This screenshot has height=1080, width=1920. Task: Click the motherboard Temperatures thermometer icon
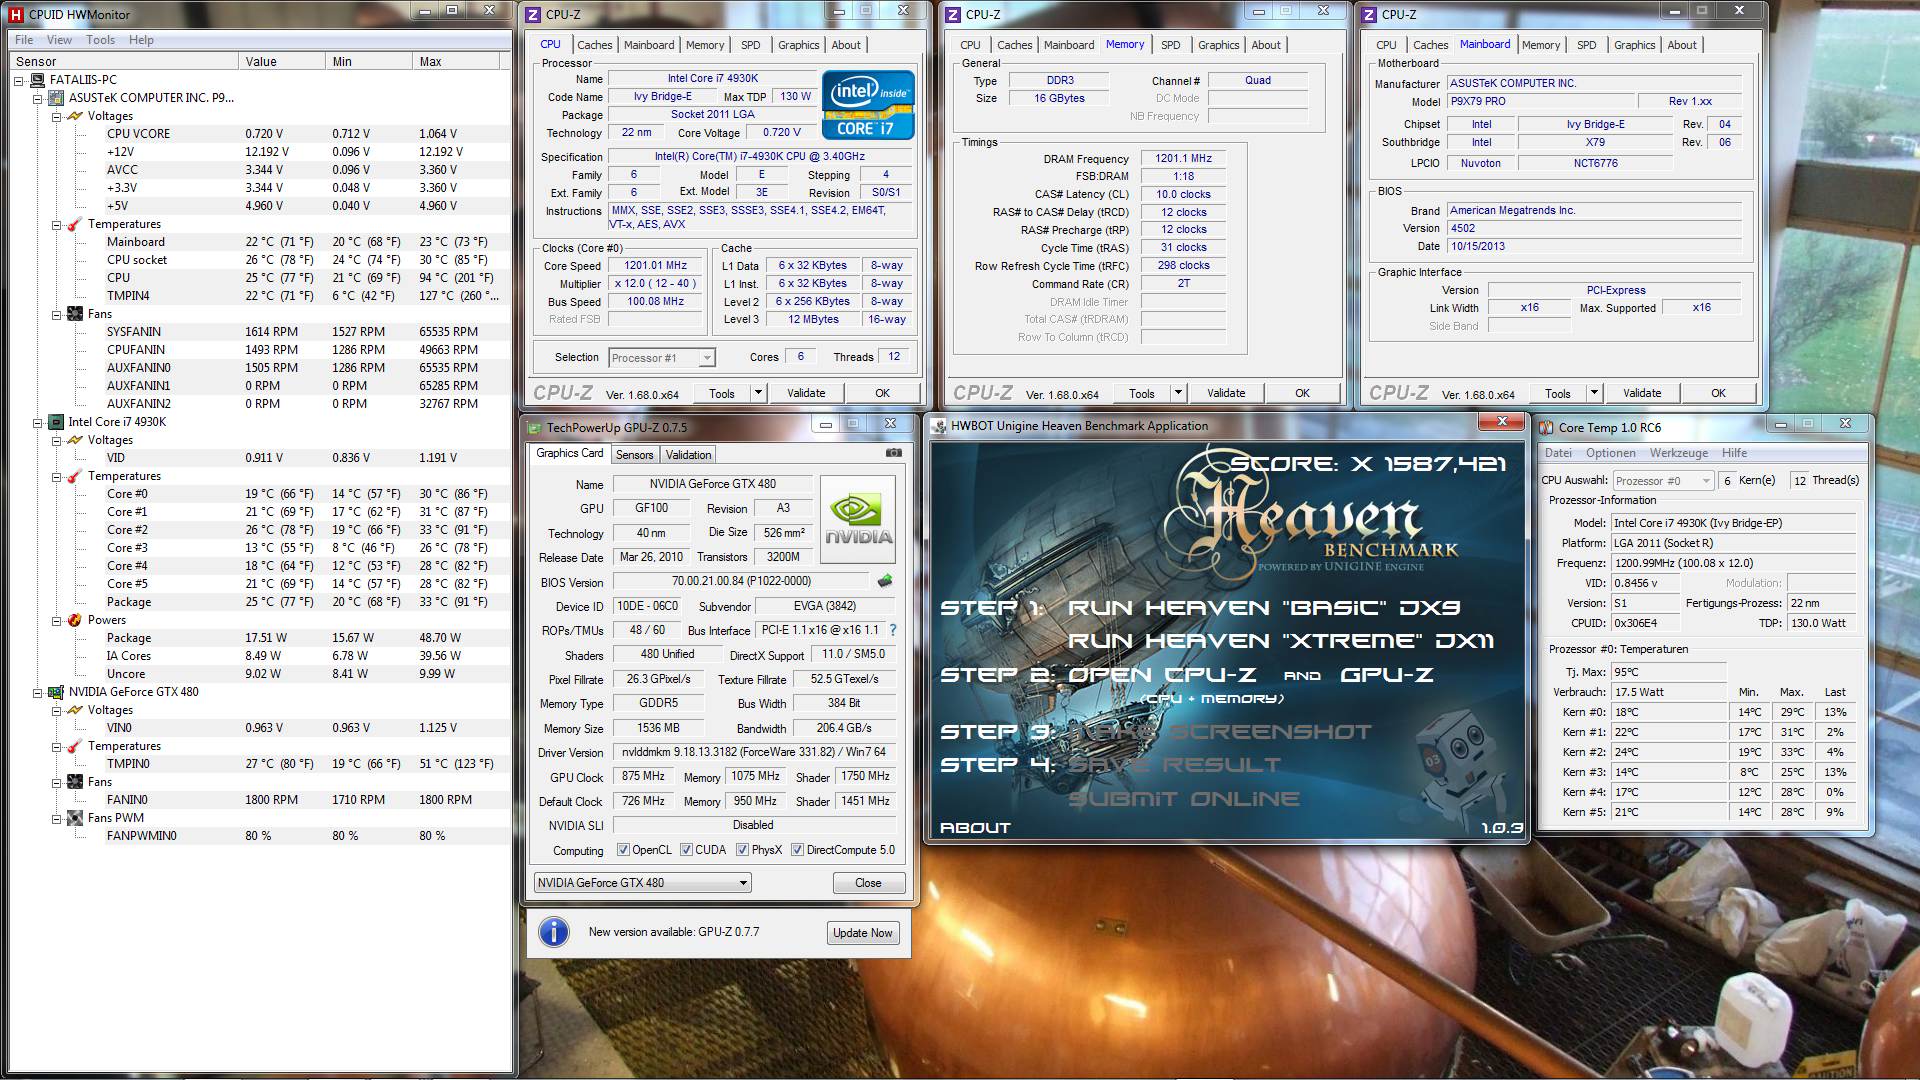75,224
